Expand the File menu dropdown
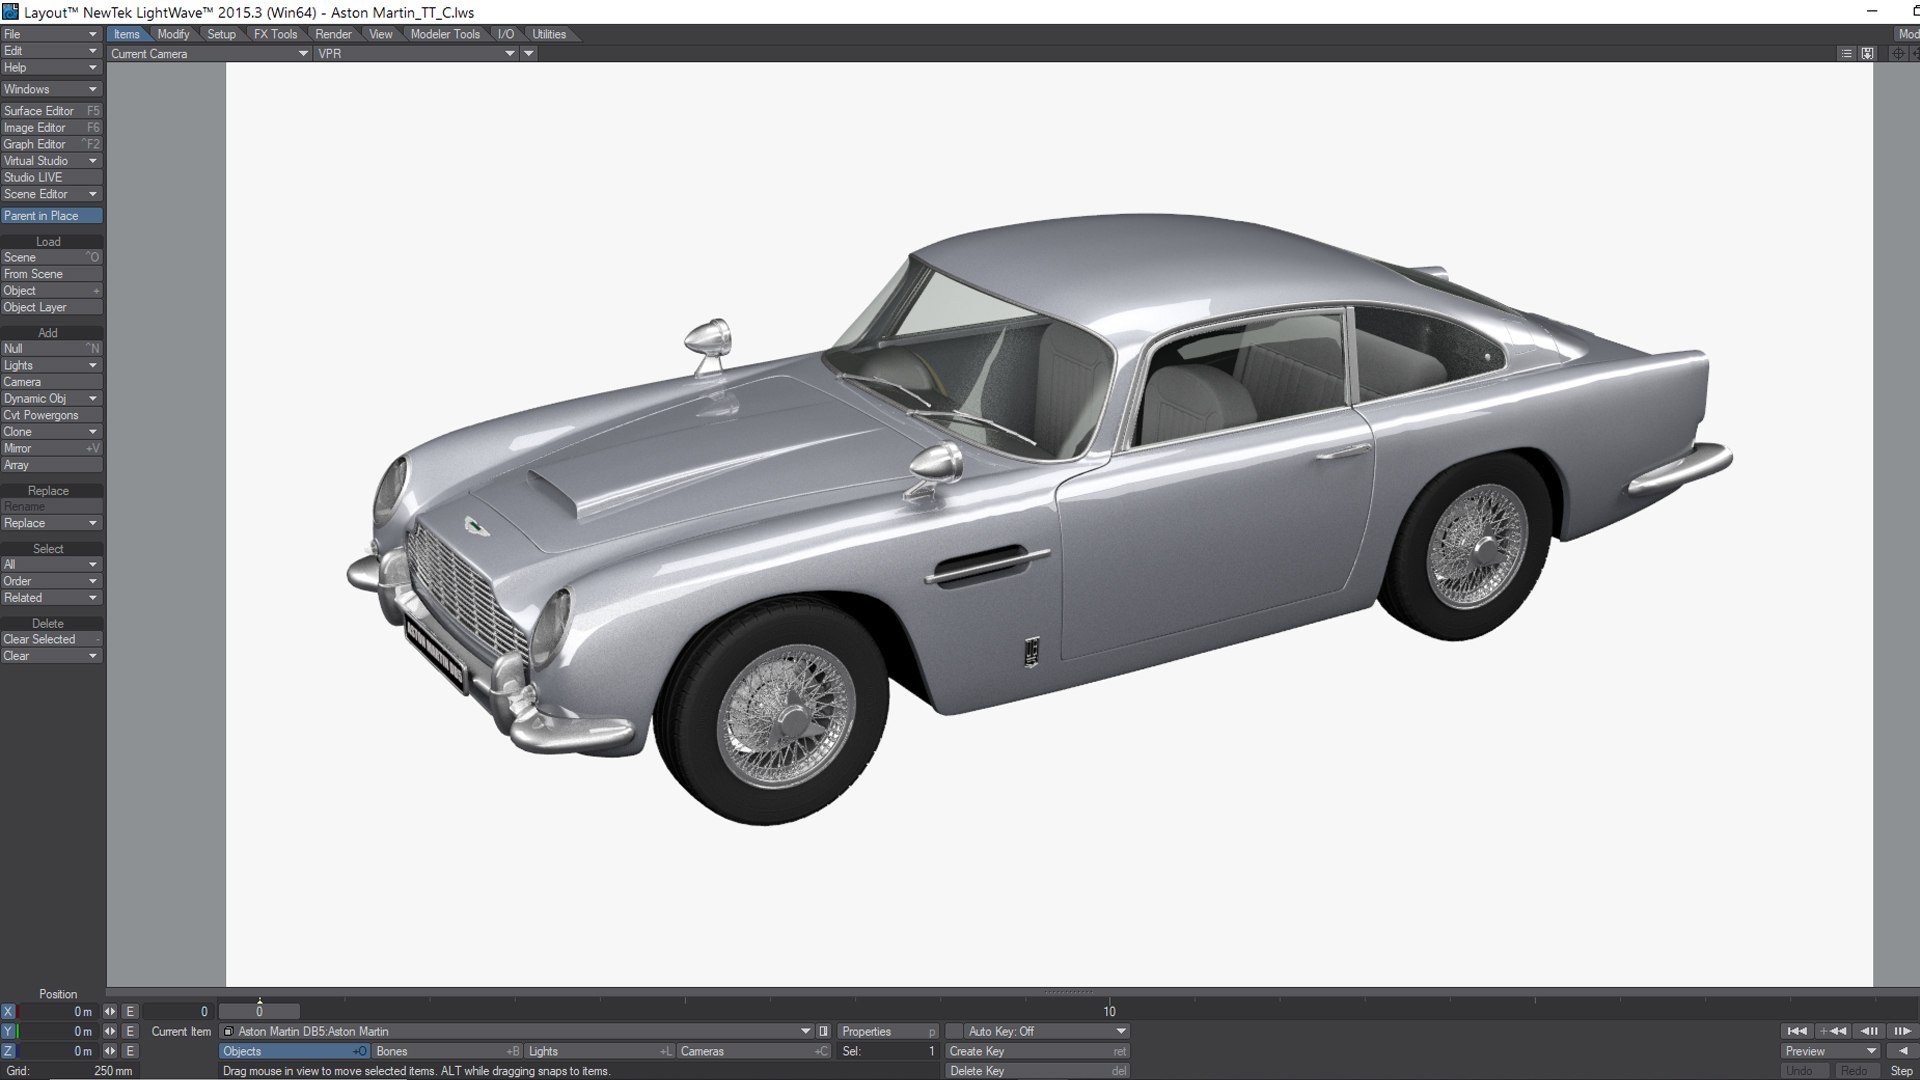1920x1080 pixels. coord(51,34)
